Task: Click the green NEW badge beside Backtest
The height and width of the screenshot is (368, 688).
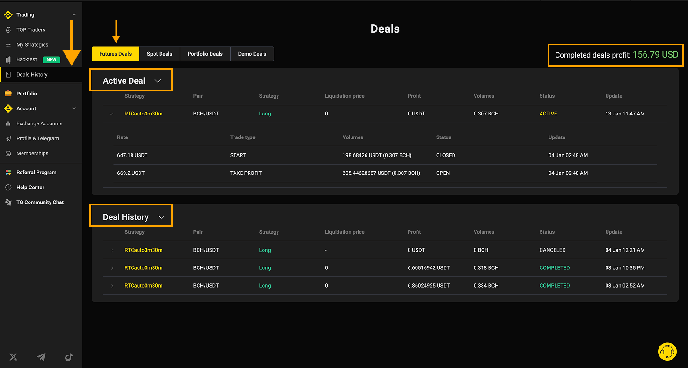Action: click(x=51, y=60)
